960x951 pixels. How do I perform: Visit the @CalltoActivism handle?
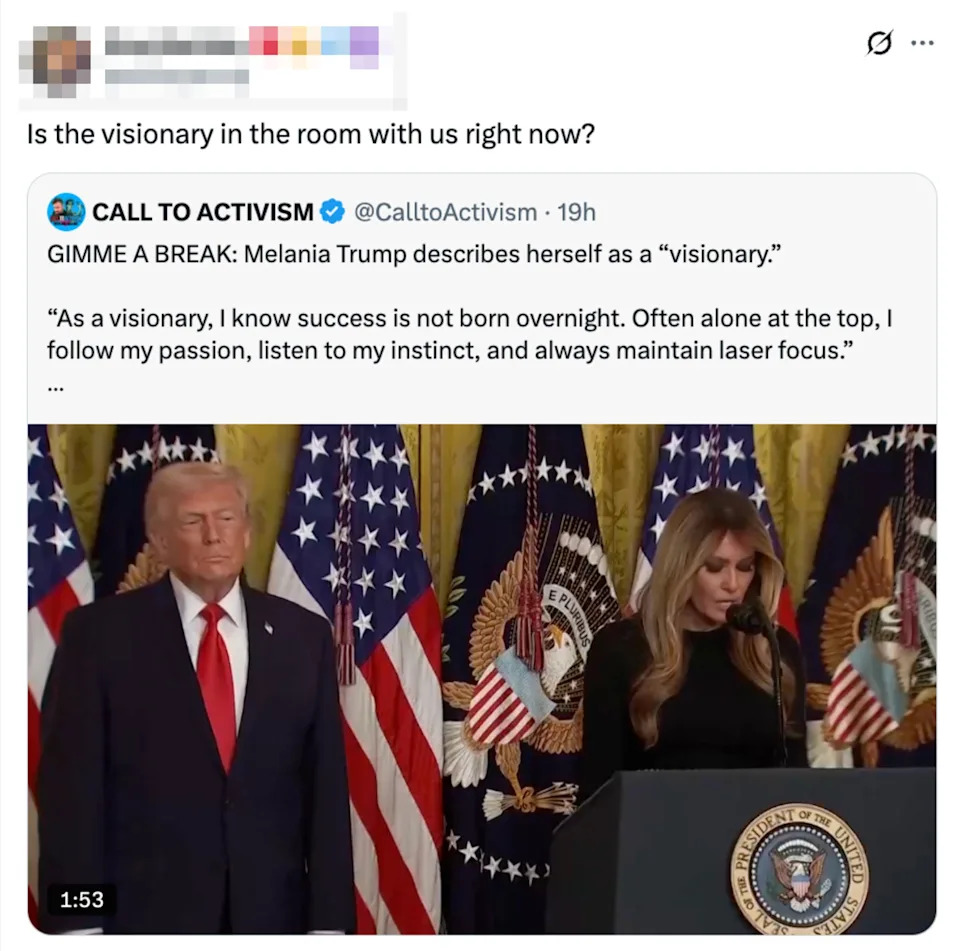pos(445,212)
